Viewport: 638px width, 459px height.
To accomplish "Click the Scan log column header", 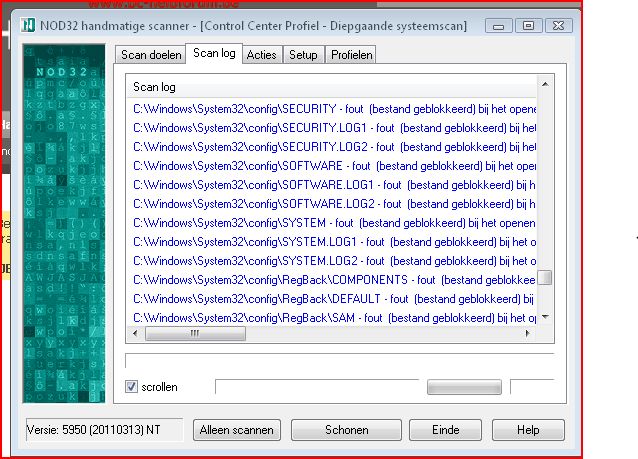I will [332, 87].
